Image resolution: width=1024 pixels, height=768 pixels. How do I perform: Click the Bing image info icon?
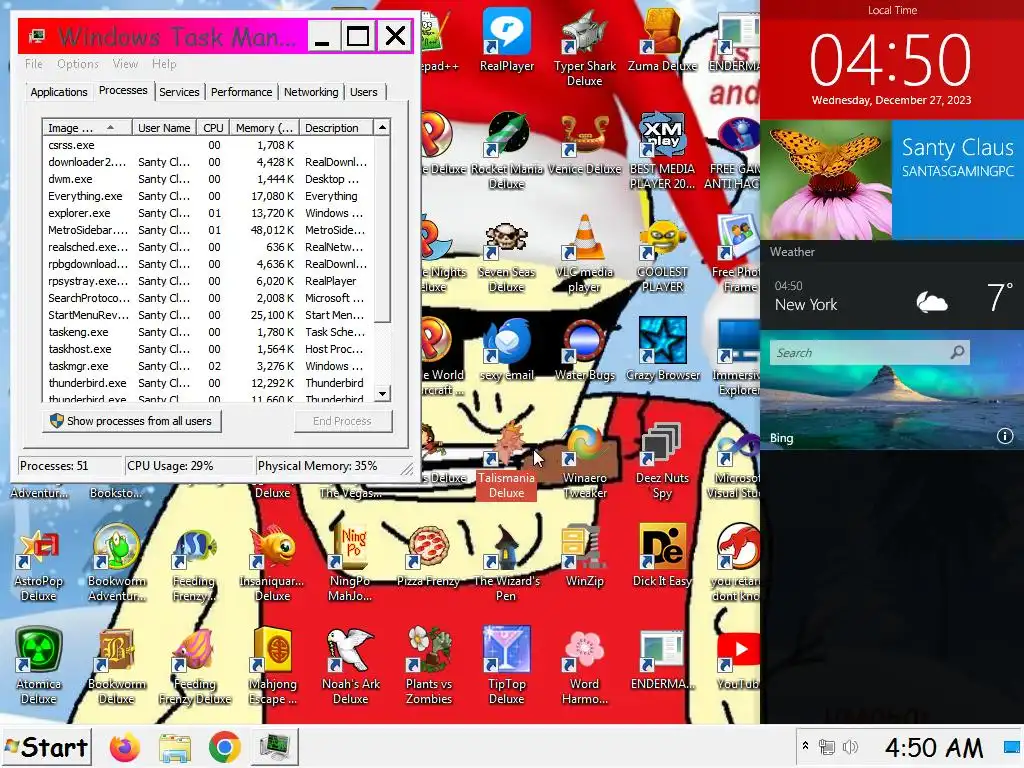[1004, 436]
